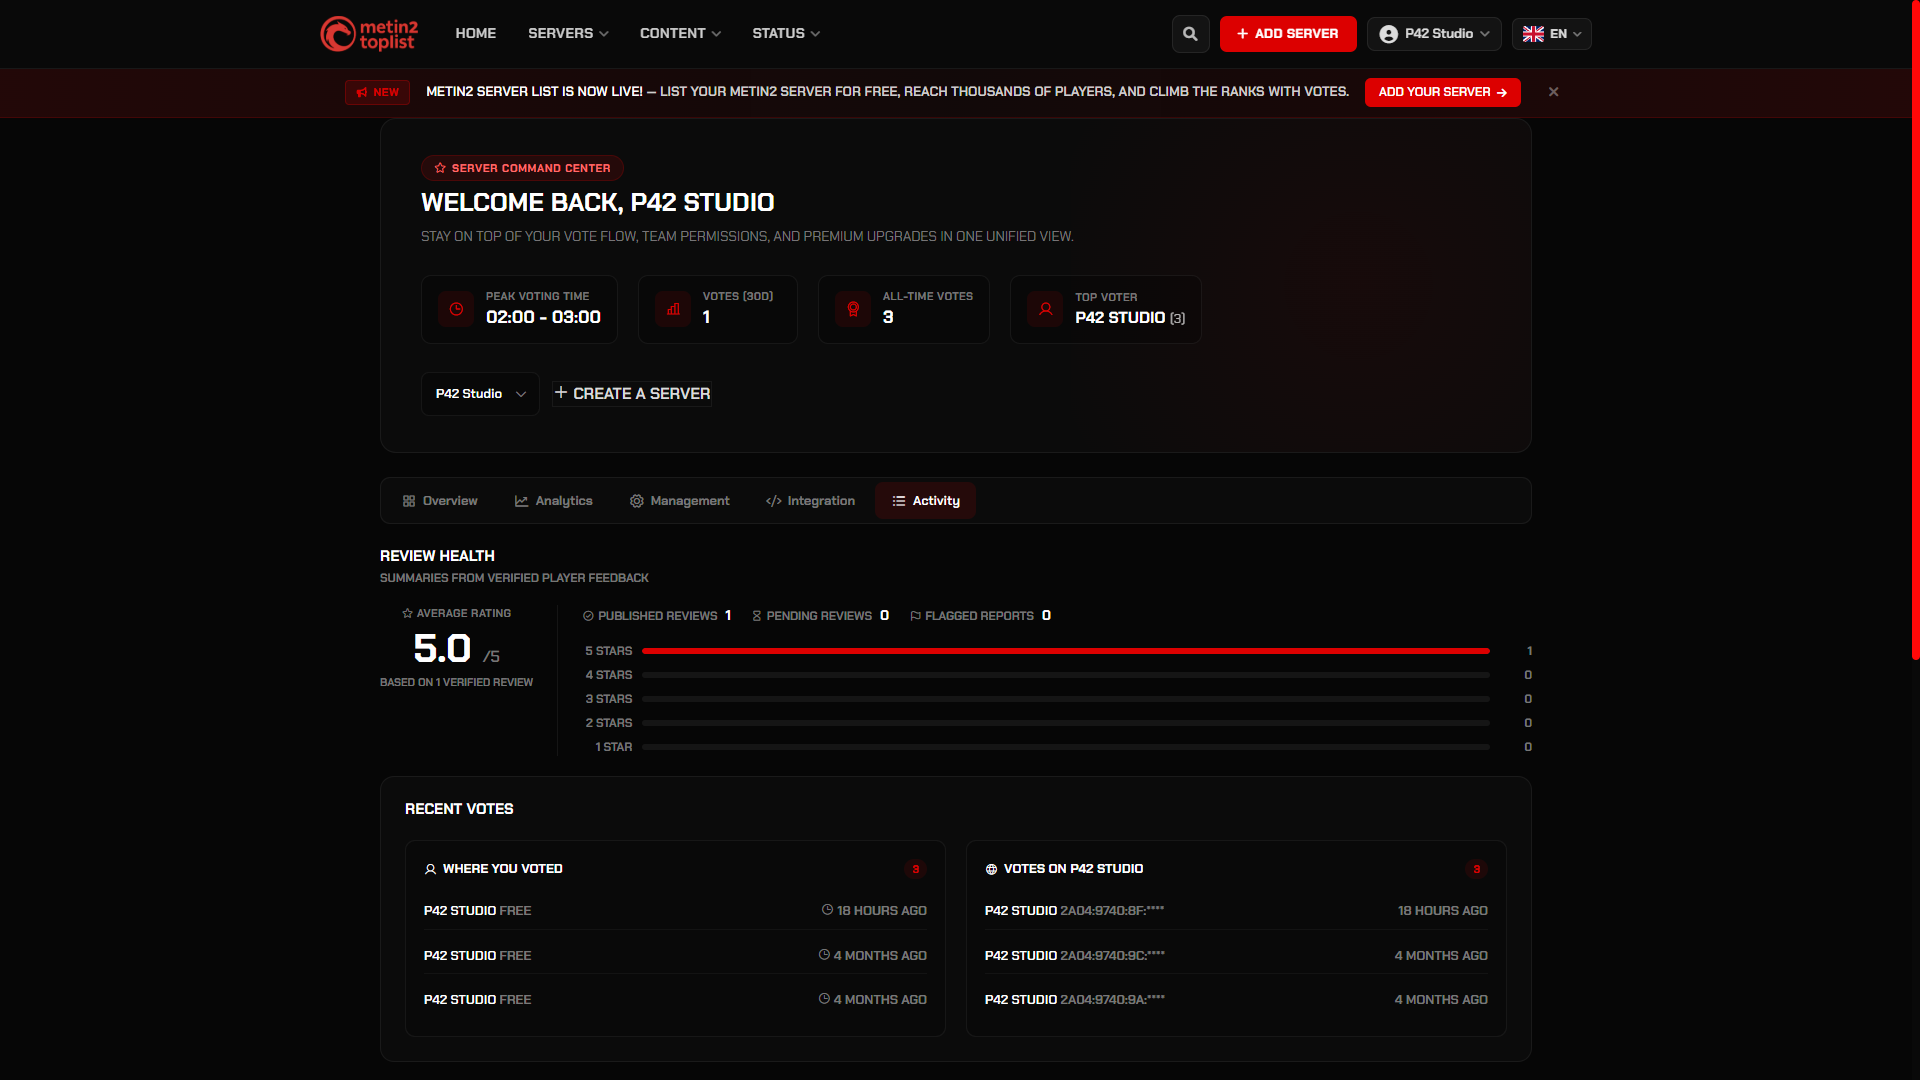Viewport: 1920px width, 1080px height.
Task: Click the P42 Studio 2A04:9740:9C vote entry
Action: click(x=1236, y=955)
